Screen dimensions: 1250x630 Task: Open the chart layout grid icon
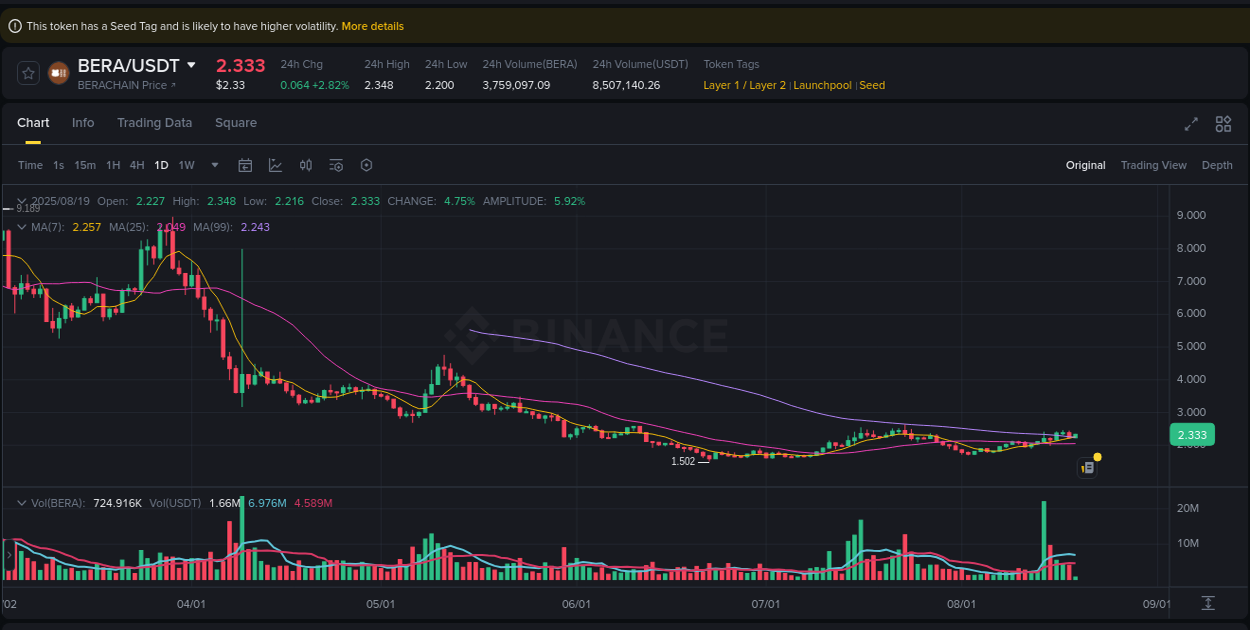point(1223,124)
